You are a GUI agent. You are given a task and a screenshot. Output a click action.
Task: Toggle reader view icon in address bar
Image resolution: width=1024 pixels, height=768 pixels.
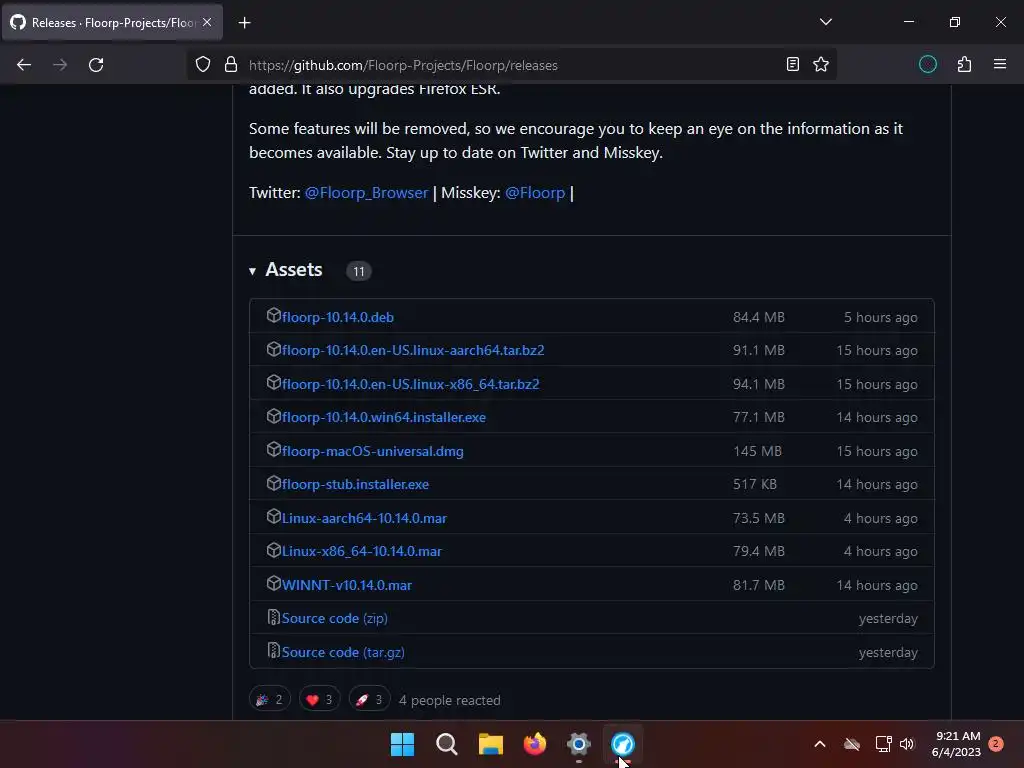[792, 64]
